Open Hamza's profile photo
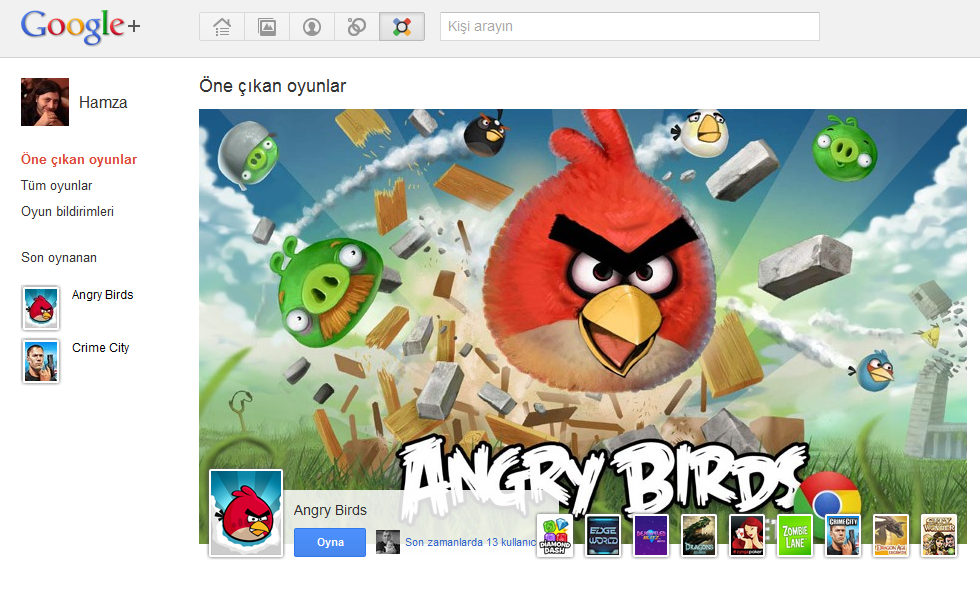 click(x=45, y=102)
